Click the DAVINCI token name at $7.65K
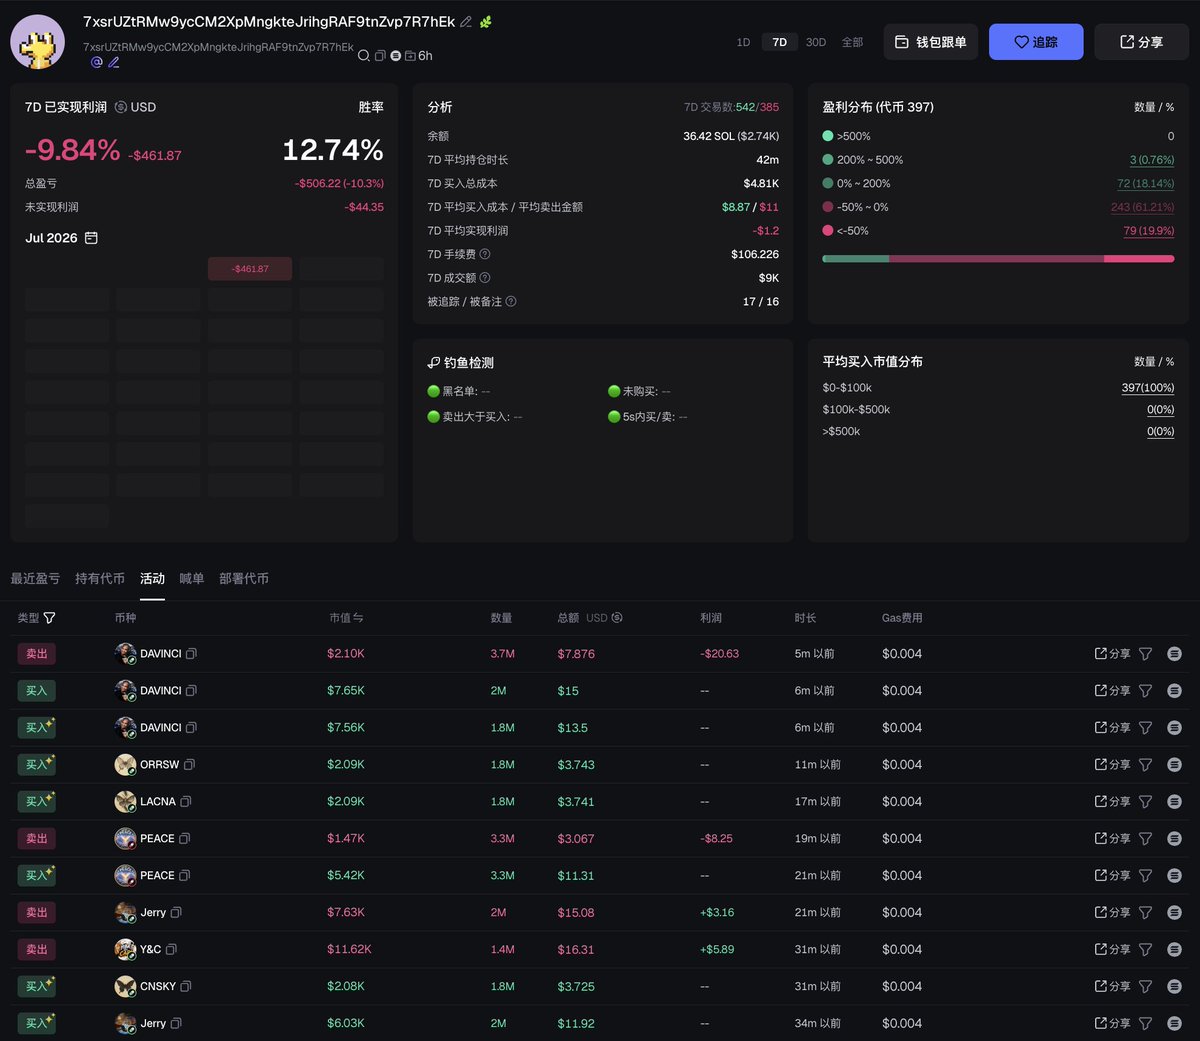This screenshot has width=1200, height=1041. point(161,691)
